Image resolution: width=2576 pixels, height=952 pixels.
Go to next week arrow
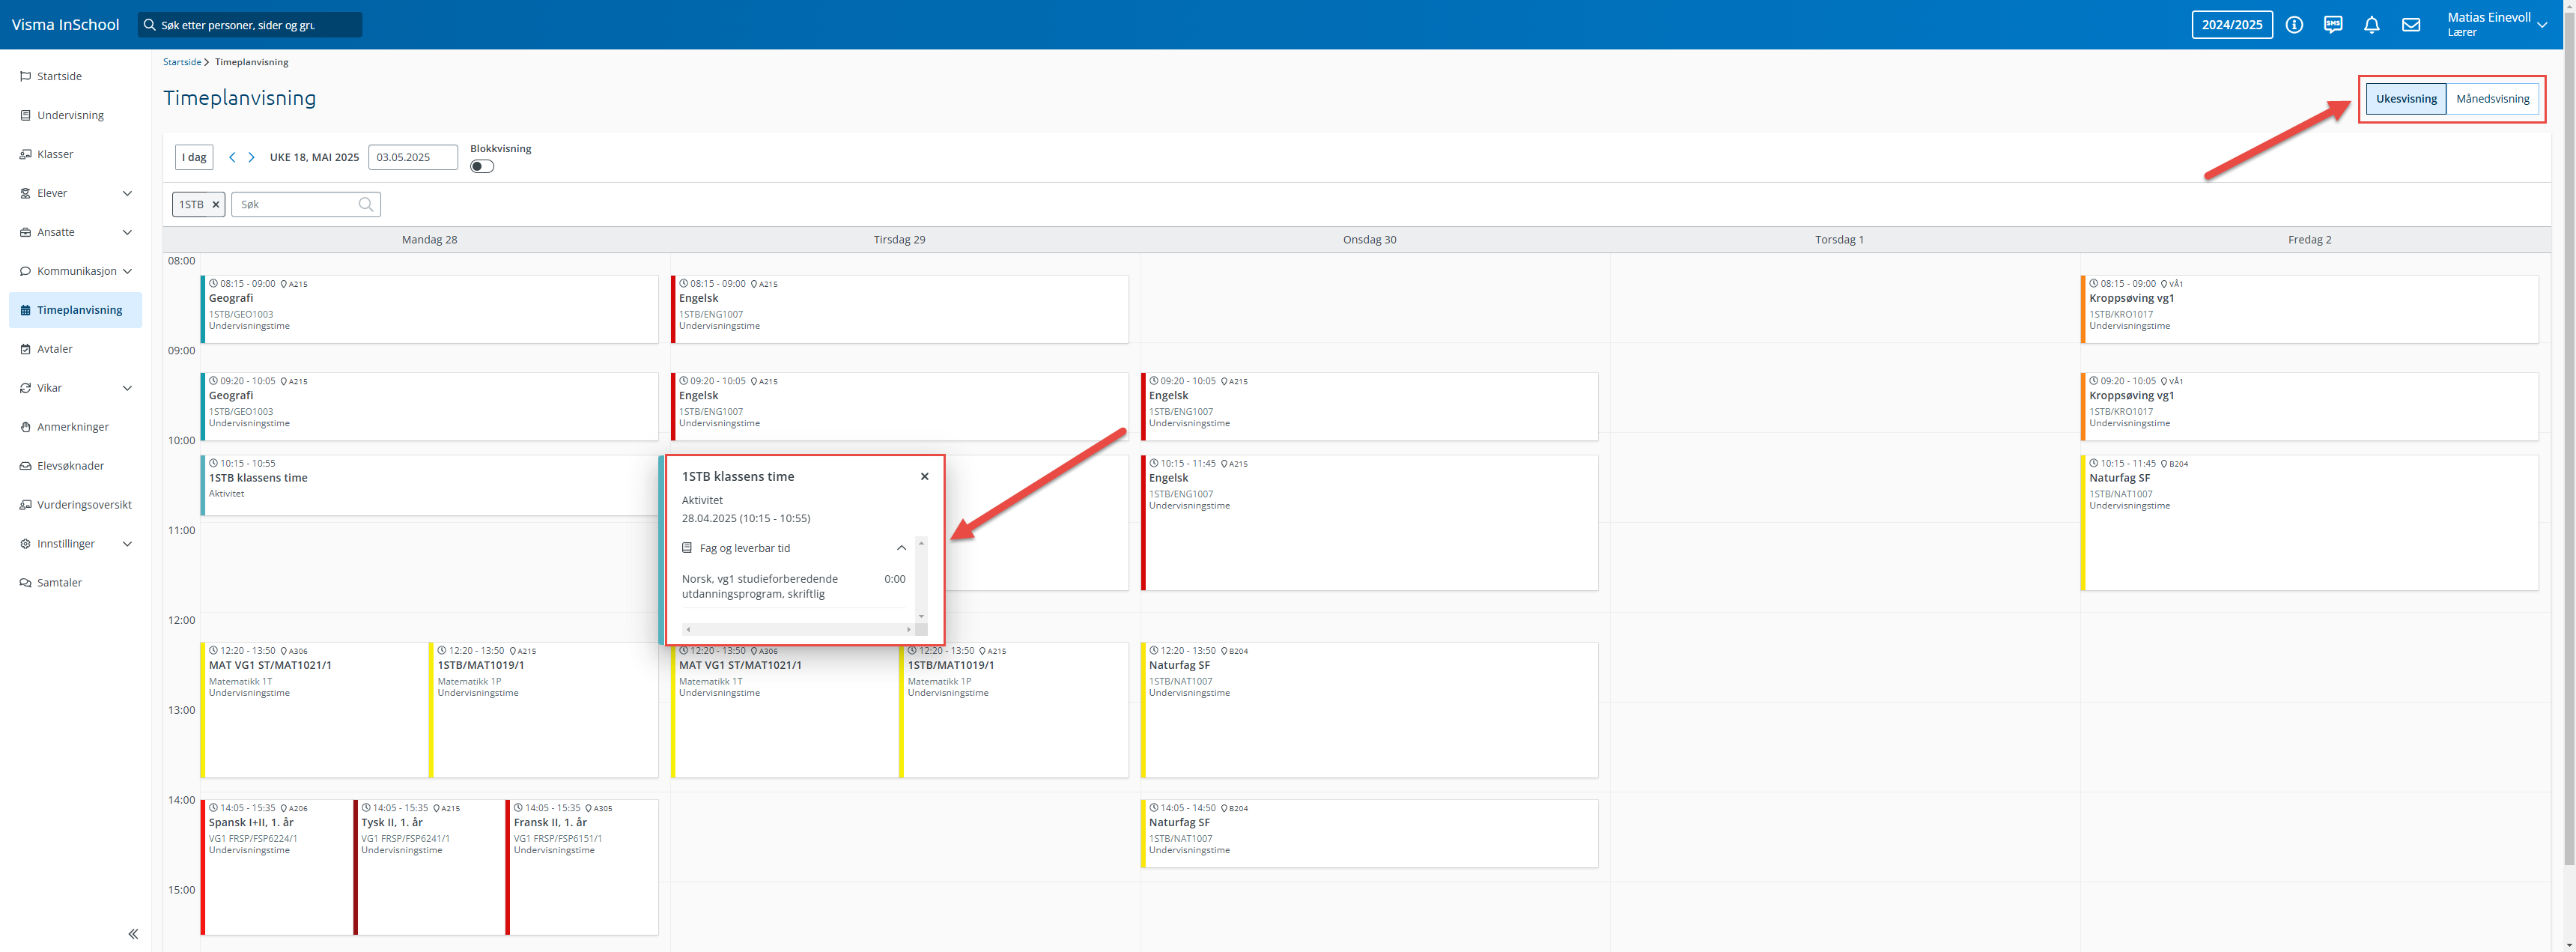click(x=252, y=157)
